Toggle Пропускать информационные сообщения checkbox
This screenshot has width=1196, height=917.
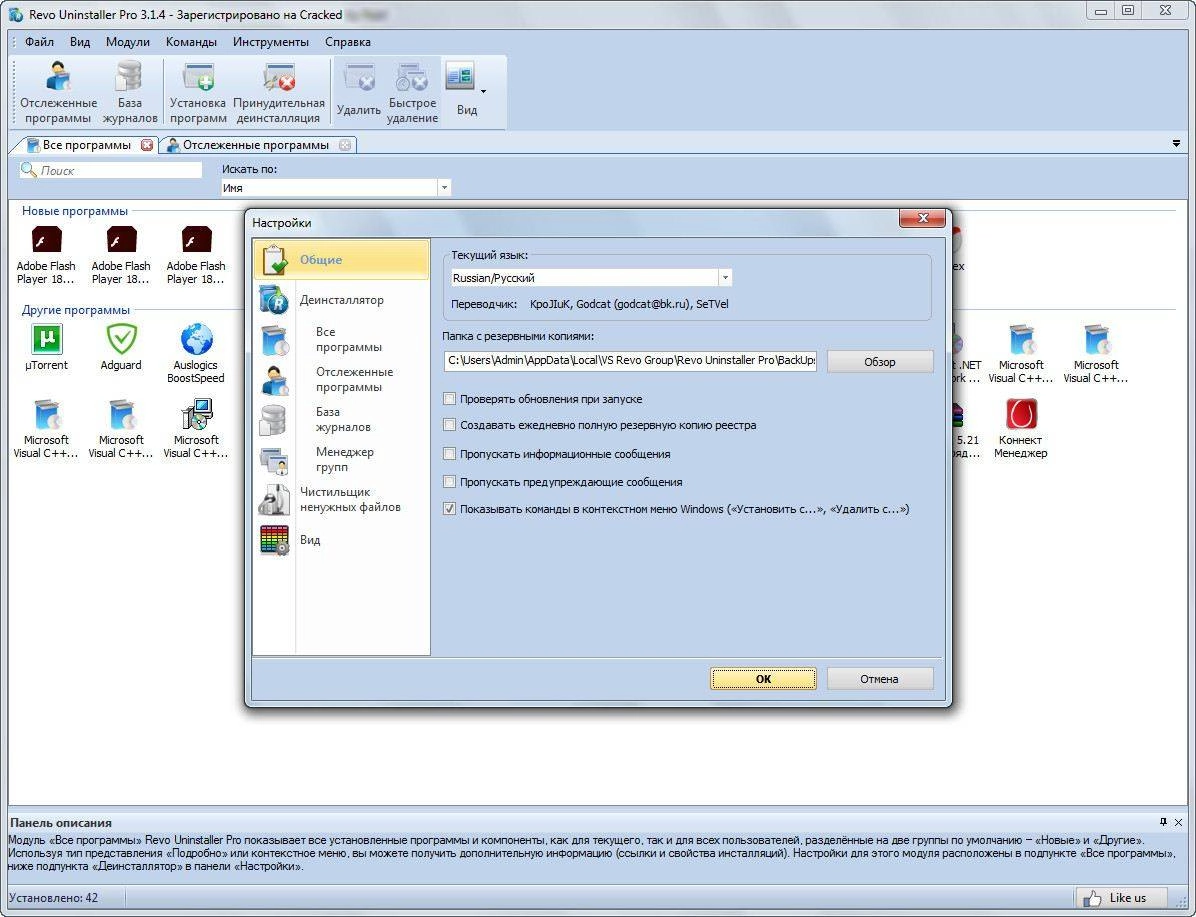pyautogui.click(x=449, y=454)
